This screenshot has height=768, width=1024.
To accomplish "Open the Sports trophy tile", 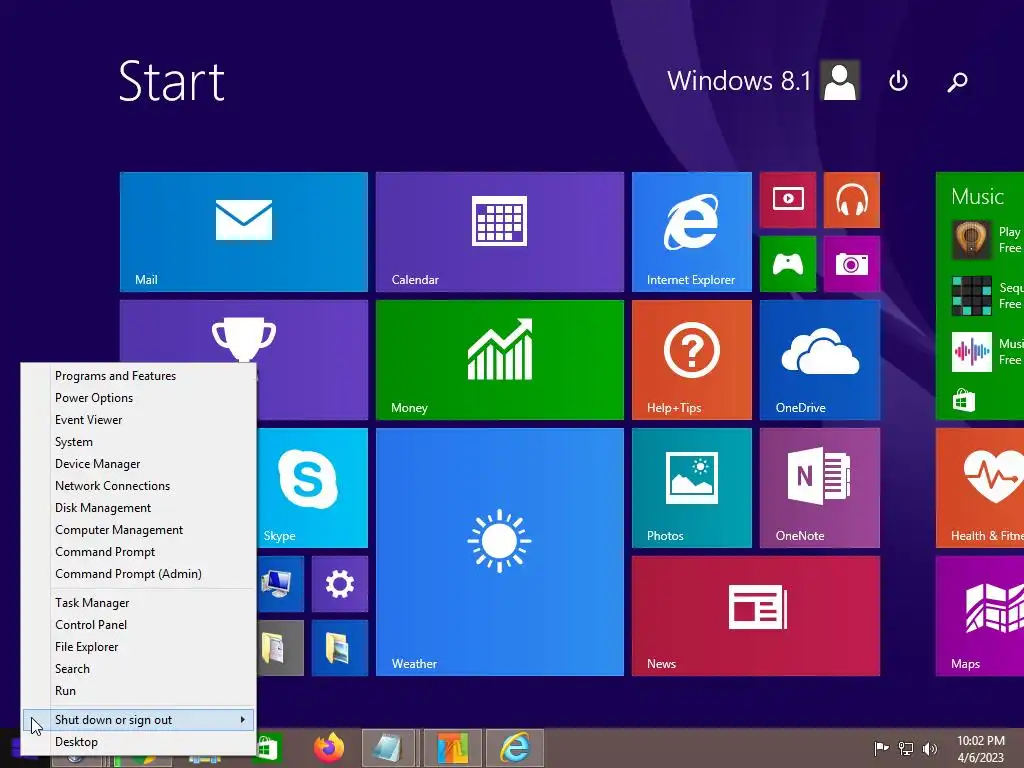I will tap(244, 332).
